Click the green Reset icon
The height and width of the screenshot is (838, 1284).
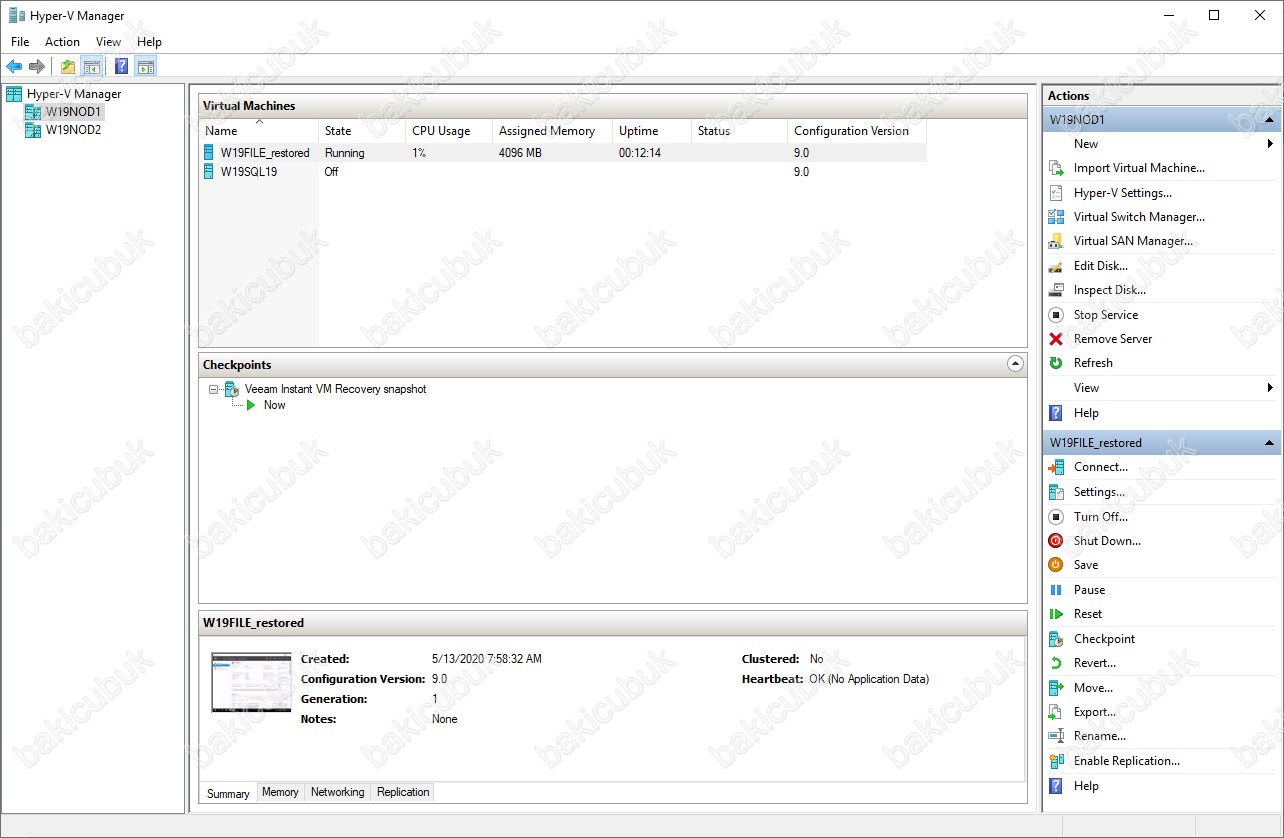coord(1055,614)
